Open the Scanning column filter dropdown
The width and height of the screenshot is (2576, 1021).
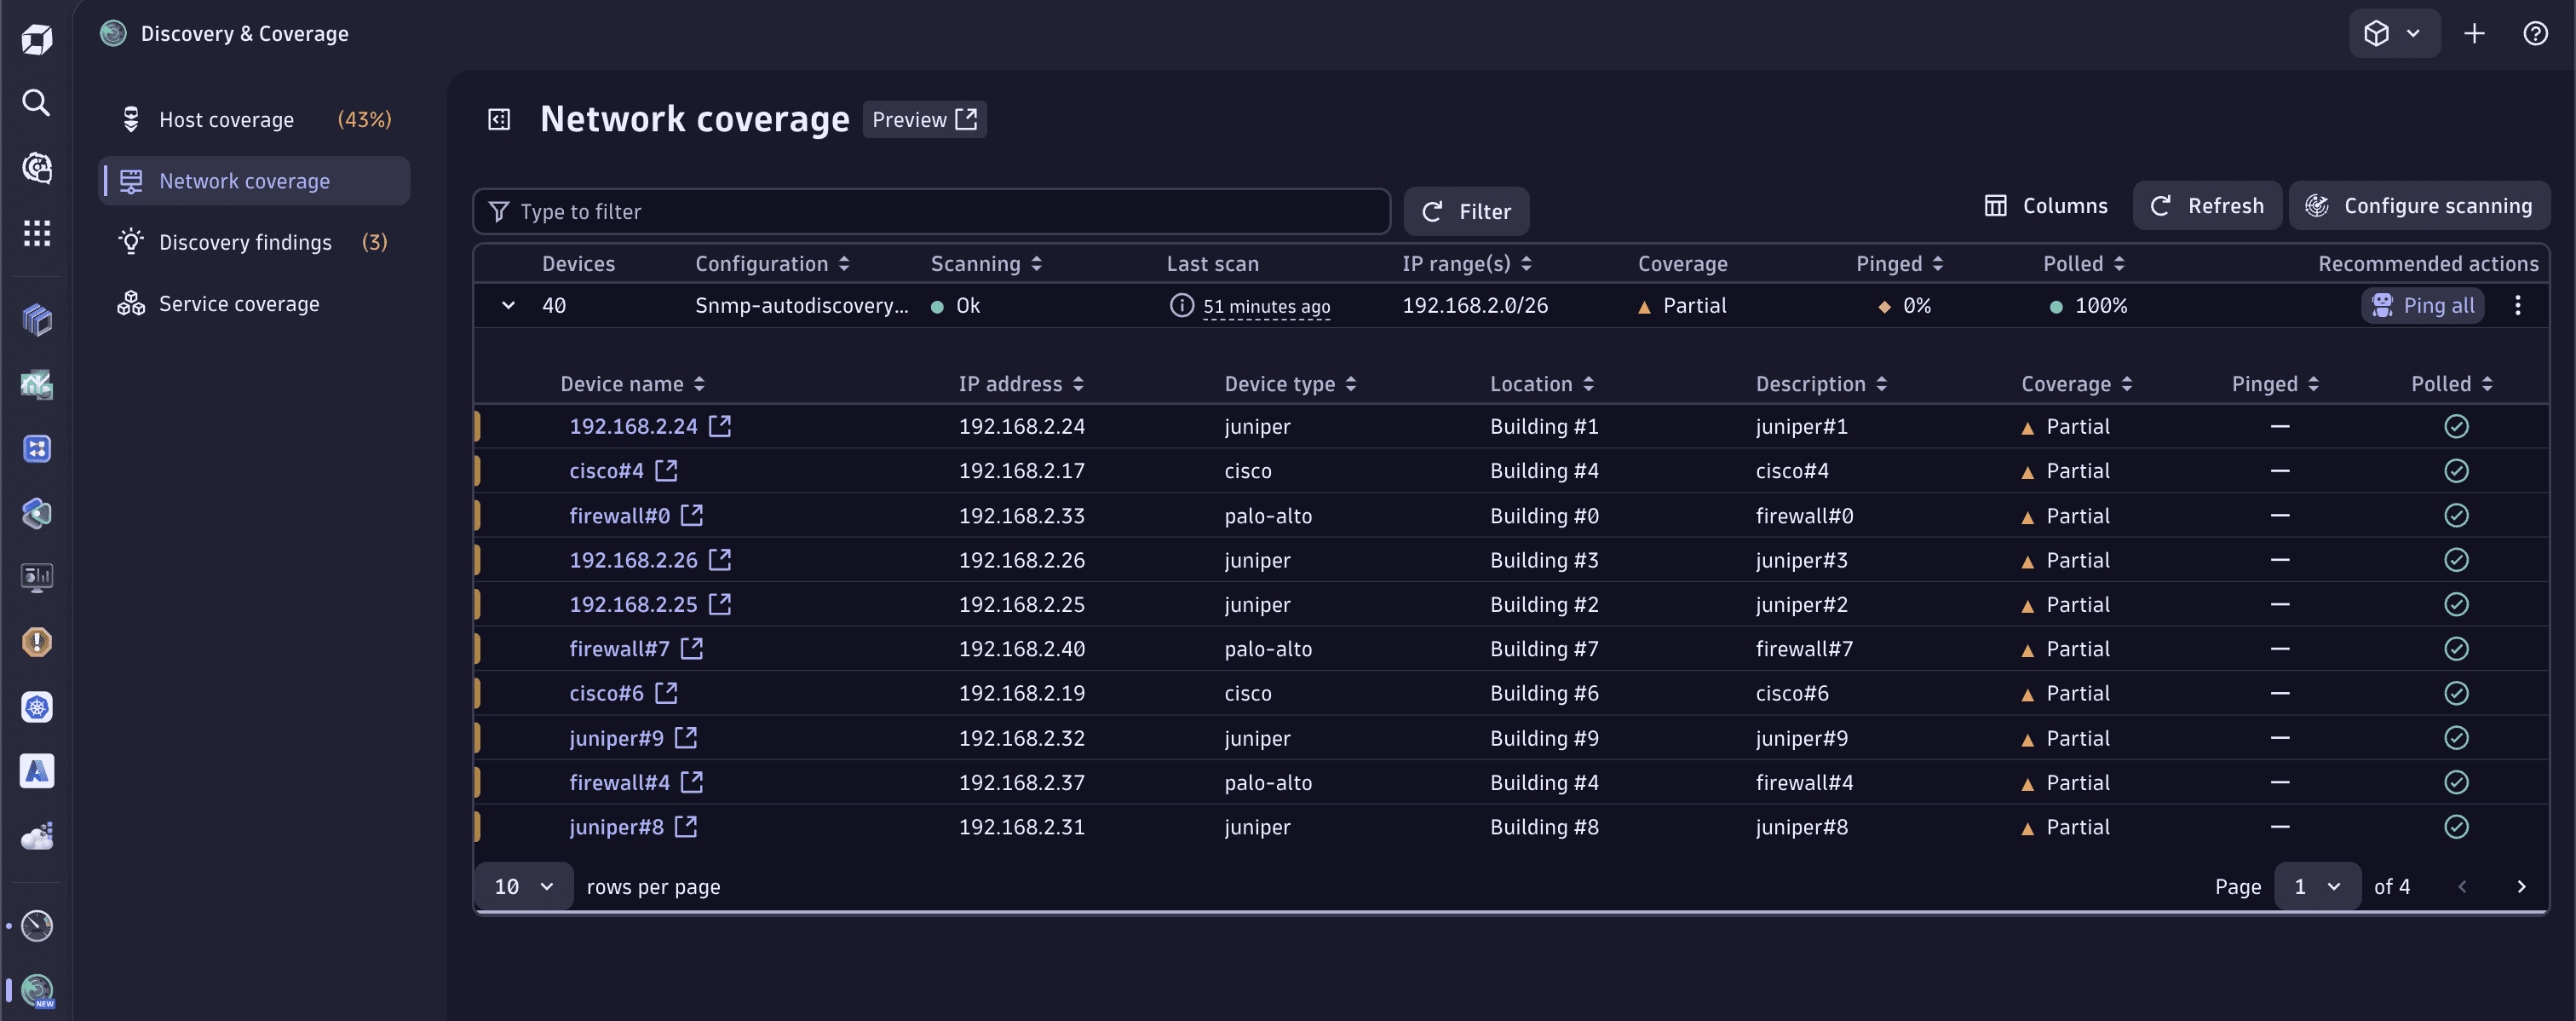click(1038, 263)
